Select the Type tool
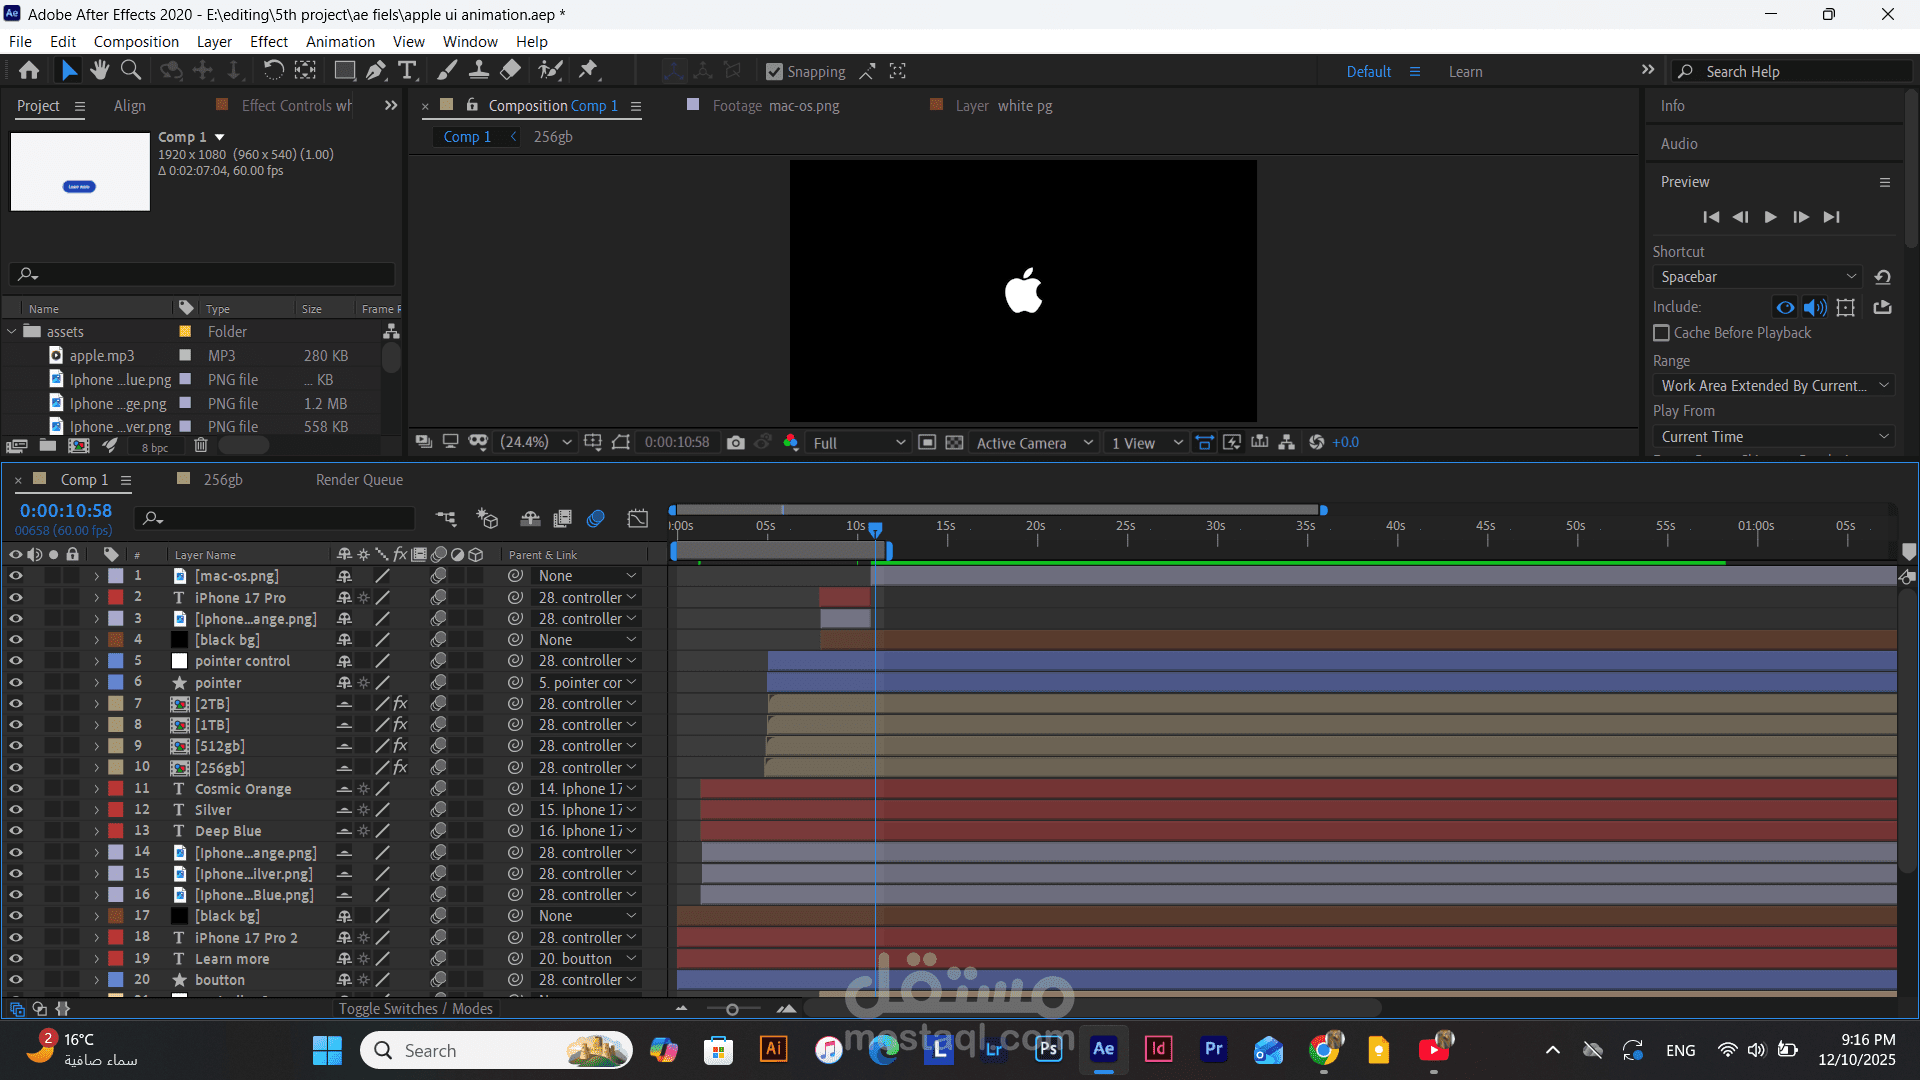This screenshot has width=1920, height=1080. coord(407,71)
